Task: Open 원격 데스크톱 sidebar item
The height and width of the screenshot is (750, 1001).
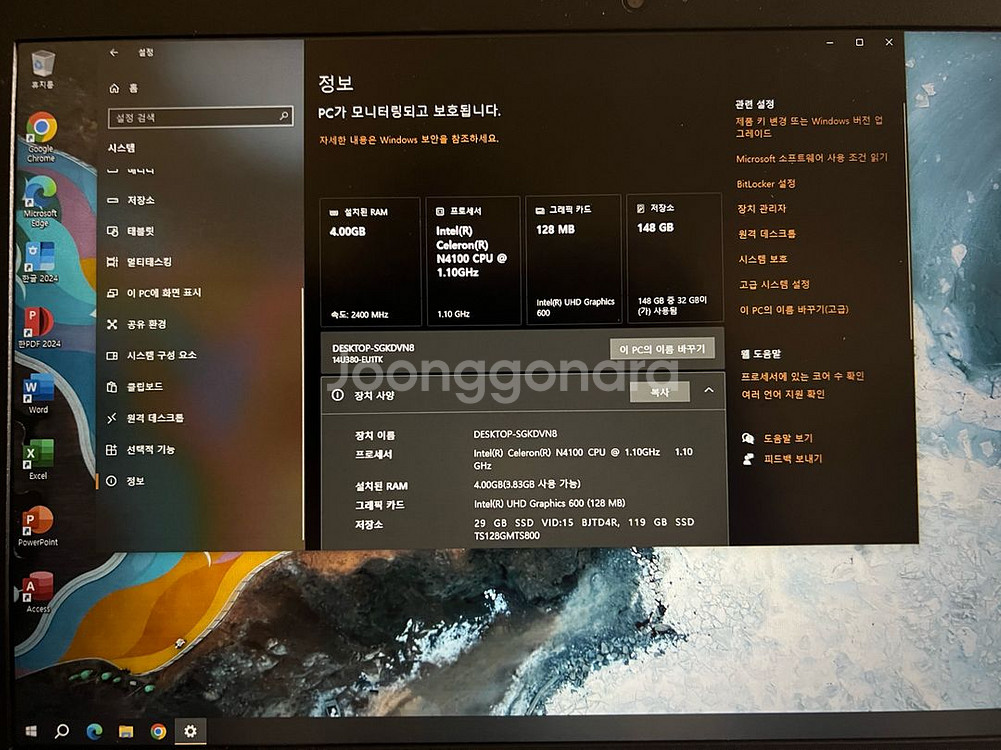Action: (154, 418)
